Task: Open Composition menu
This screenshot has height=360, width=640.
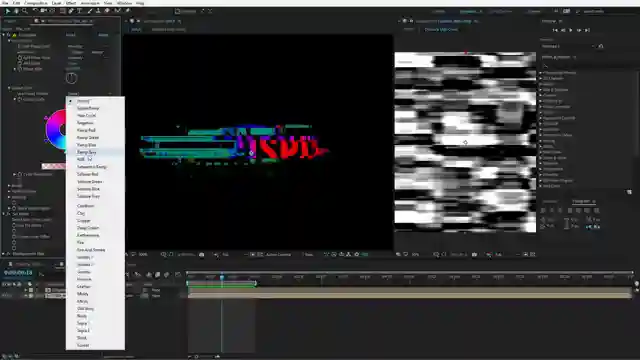Action: point(36,3)
